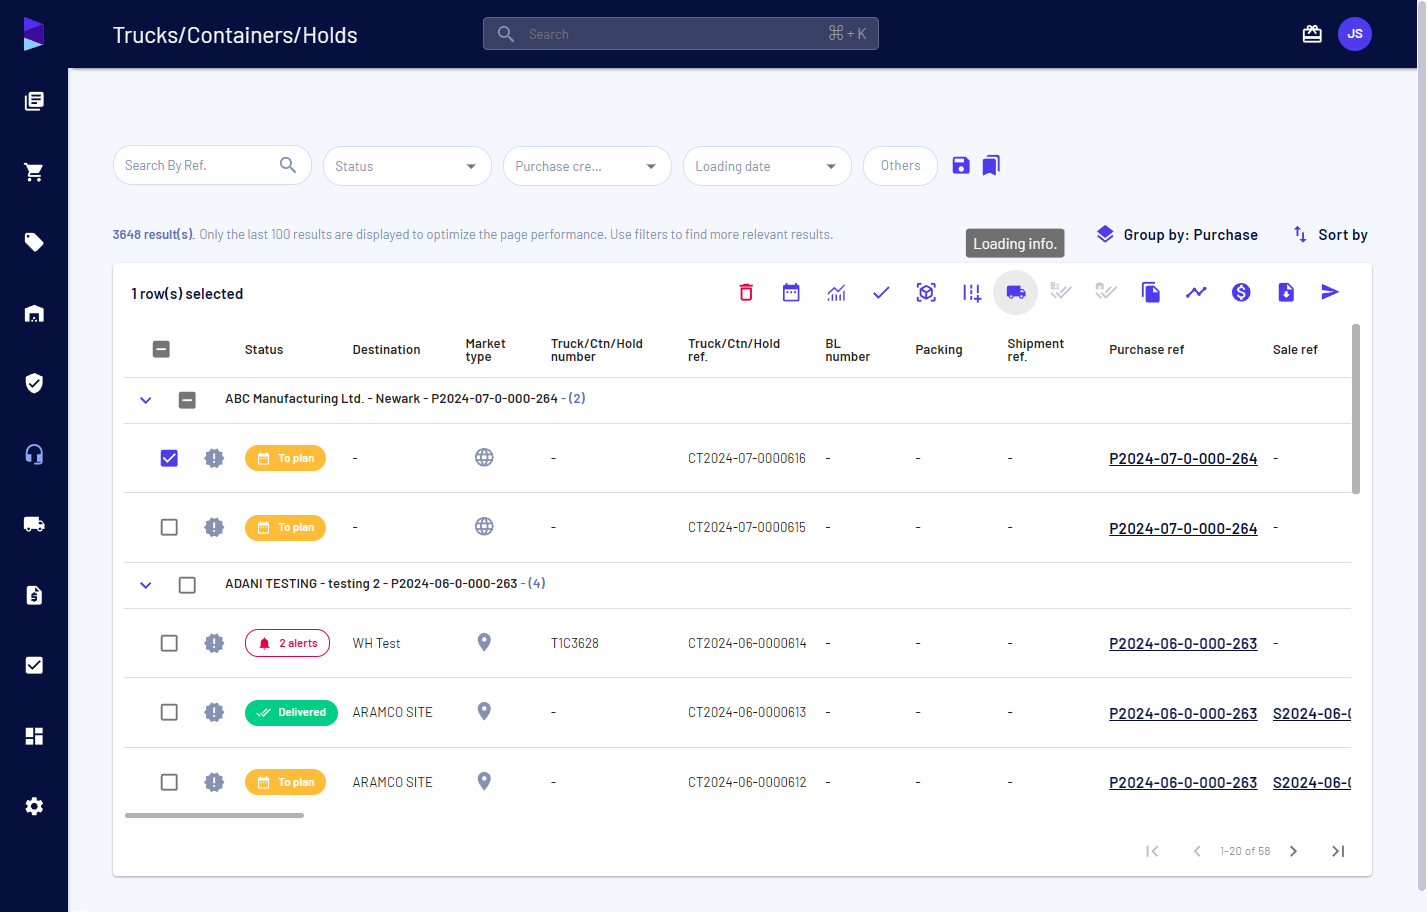Open truck shipping section in sidebar
Screen dimensions: 1427x912
coord(34,524)
